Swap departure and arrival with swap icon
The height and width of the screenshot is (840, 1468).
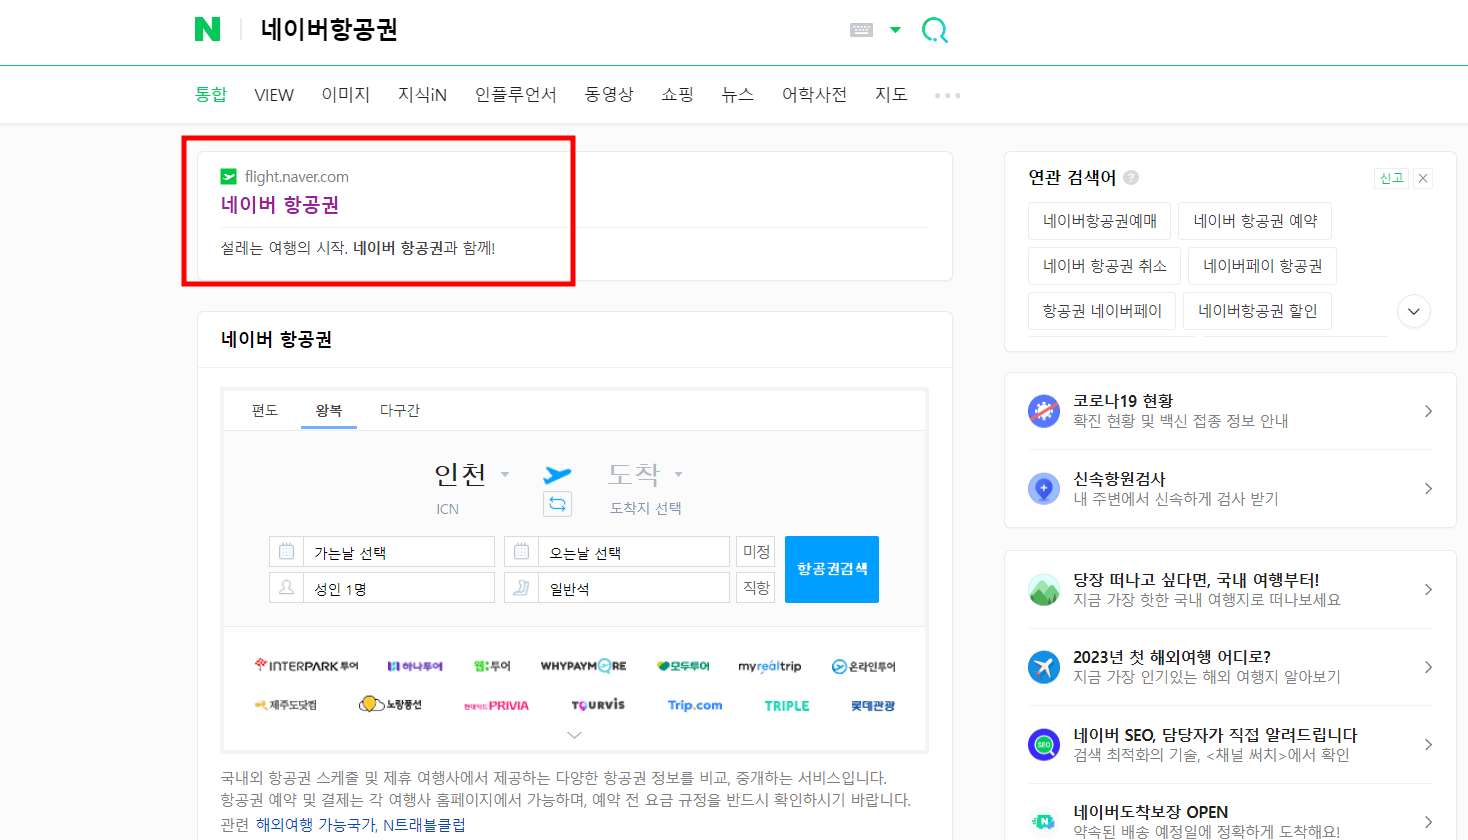click(x=557, y=503)
